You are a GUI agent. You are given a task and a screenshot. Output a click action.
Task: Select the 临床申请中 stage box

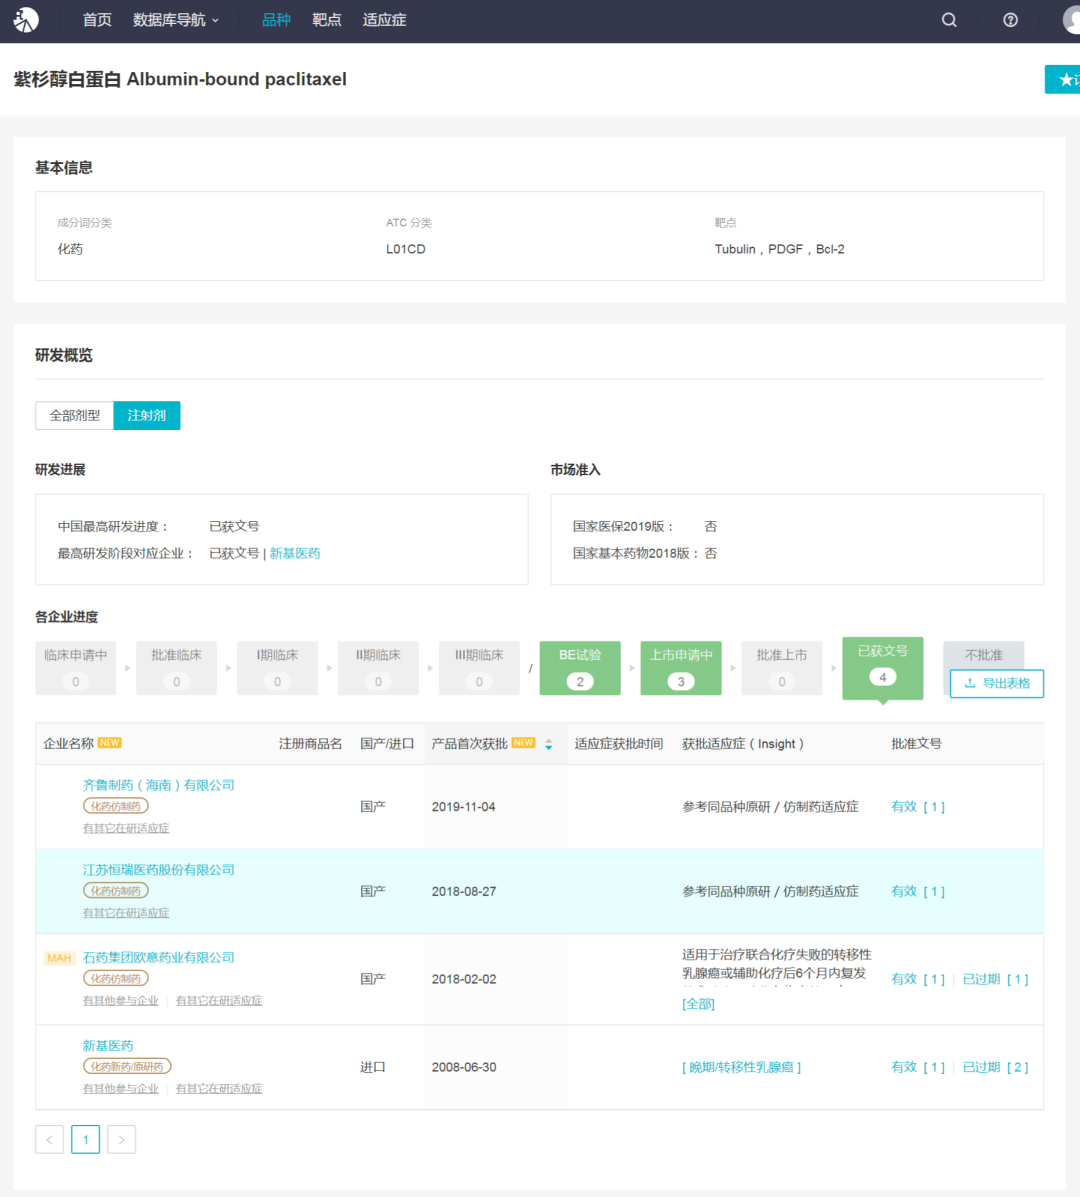76,668
